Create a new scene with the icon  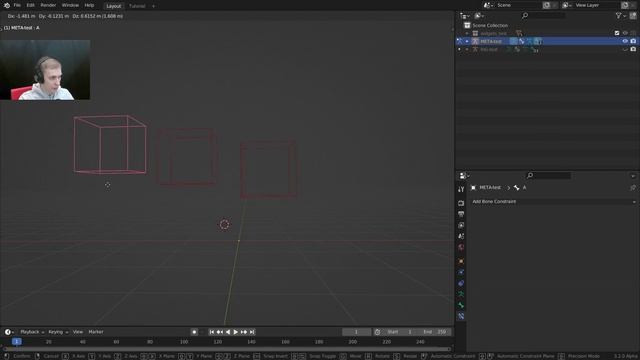pos(546,5)
